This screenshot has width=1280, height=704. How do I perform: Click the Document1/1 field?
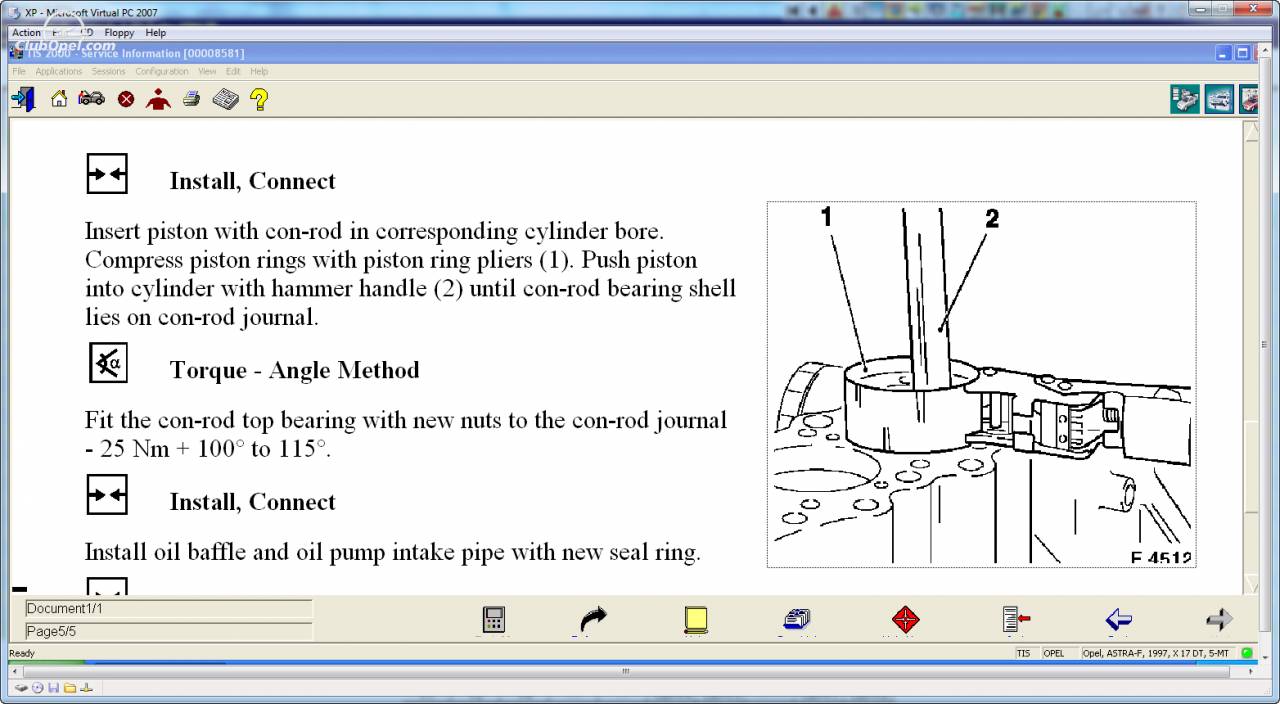(x=168, y=608)
